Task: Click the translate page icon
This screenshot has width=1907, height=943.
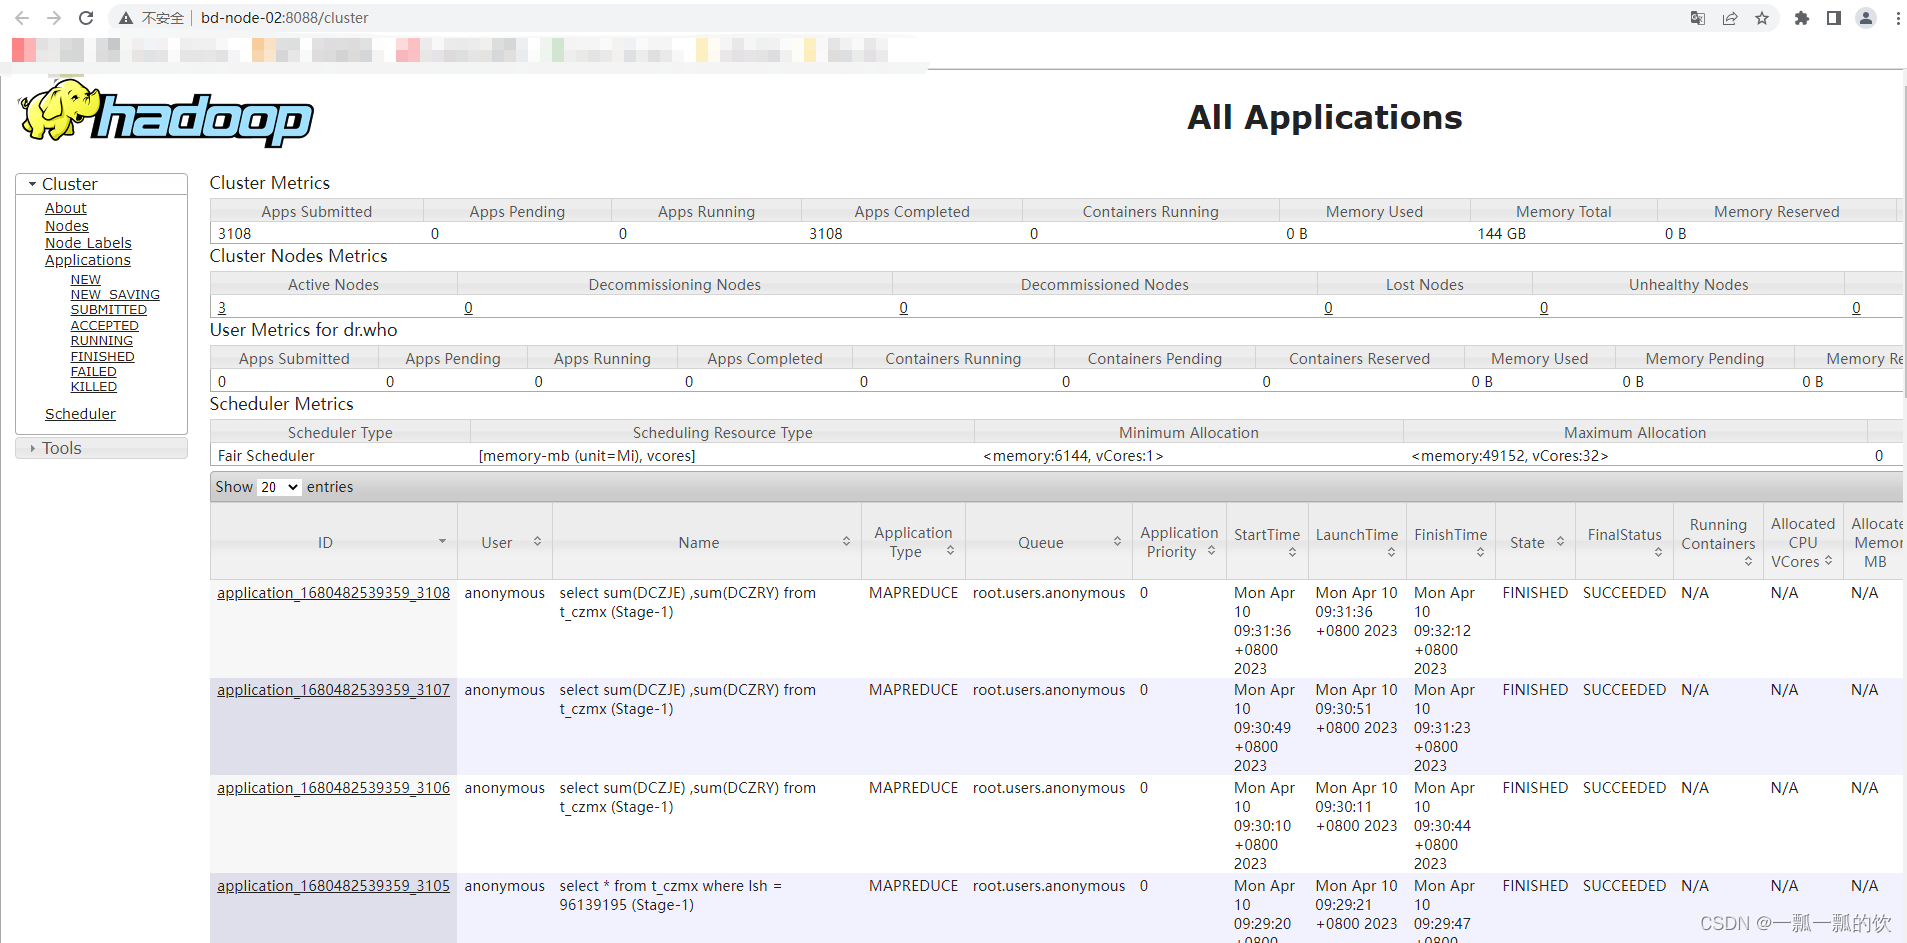Action: [x=1698, y=18]
